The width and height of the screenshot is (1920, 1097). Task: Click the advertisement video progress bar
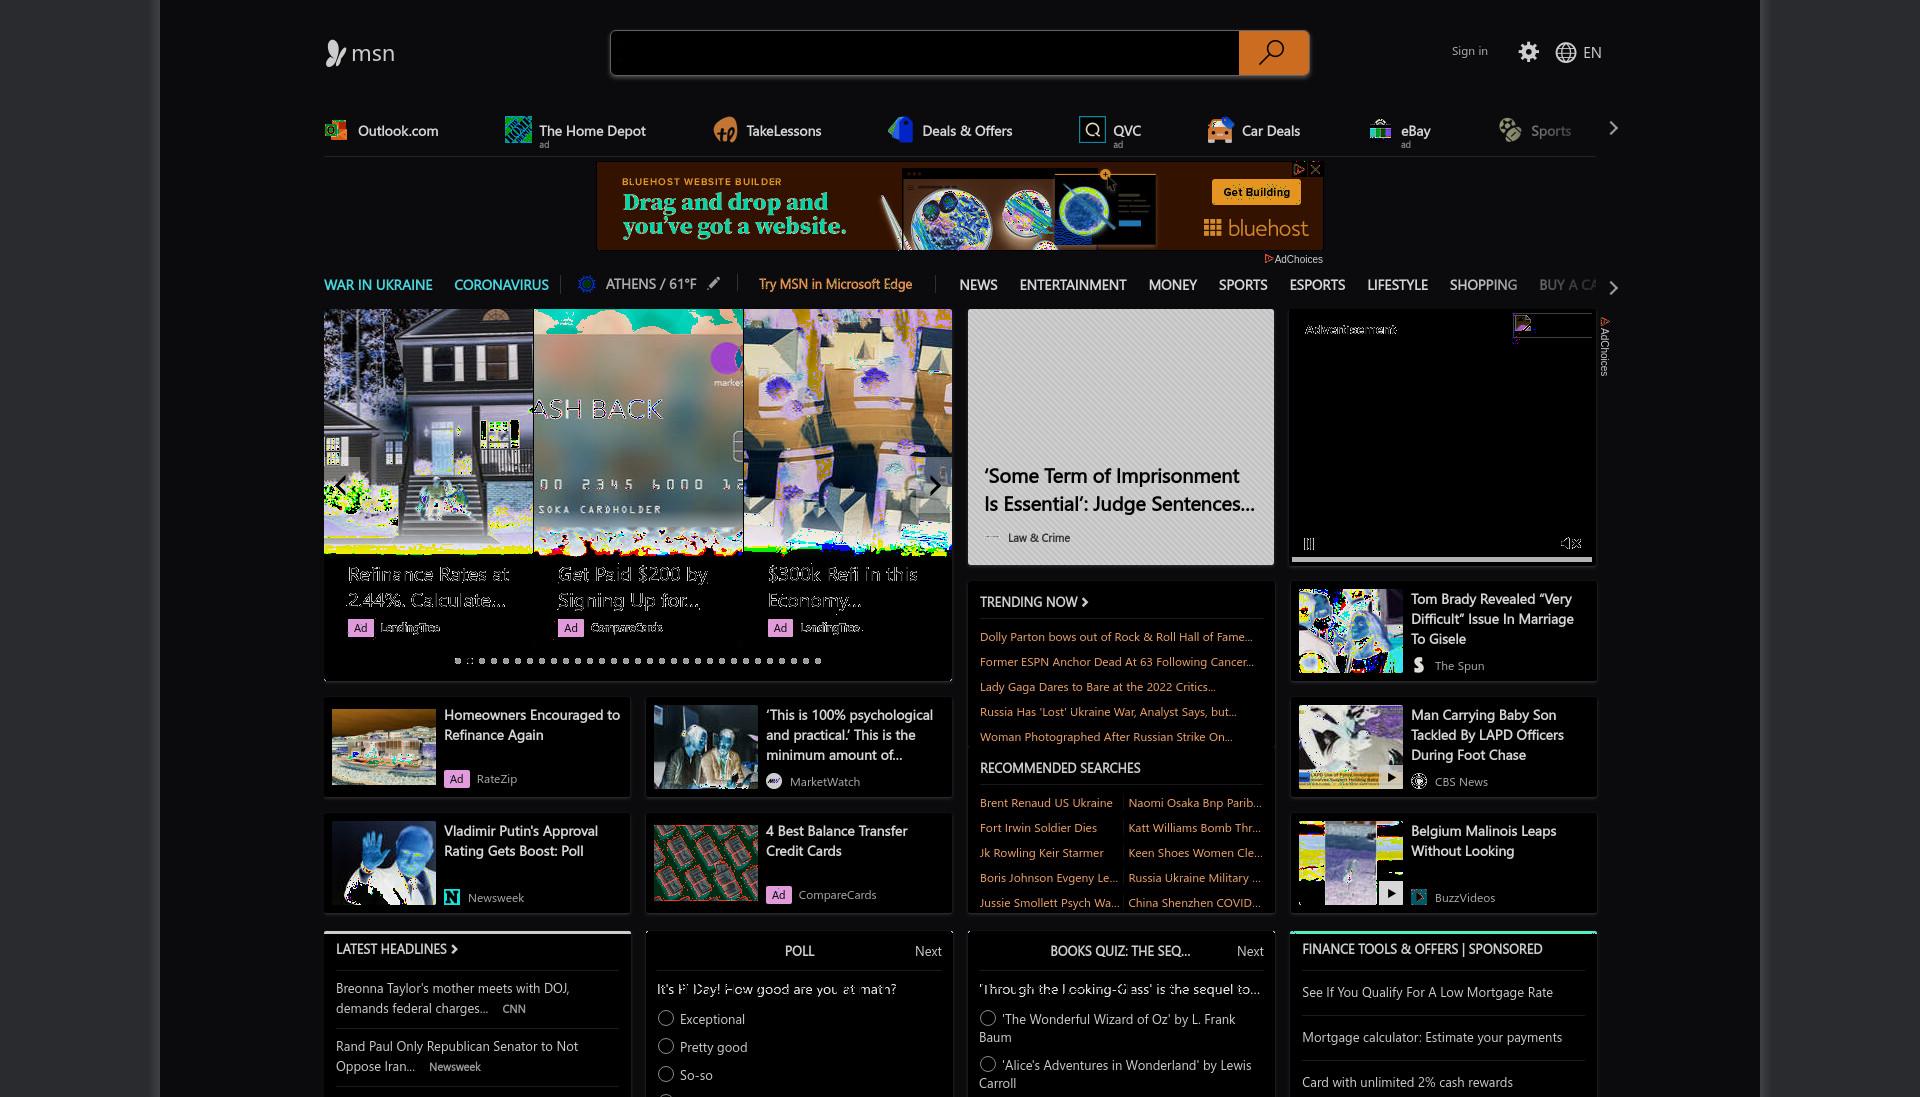point(1442,559)
